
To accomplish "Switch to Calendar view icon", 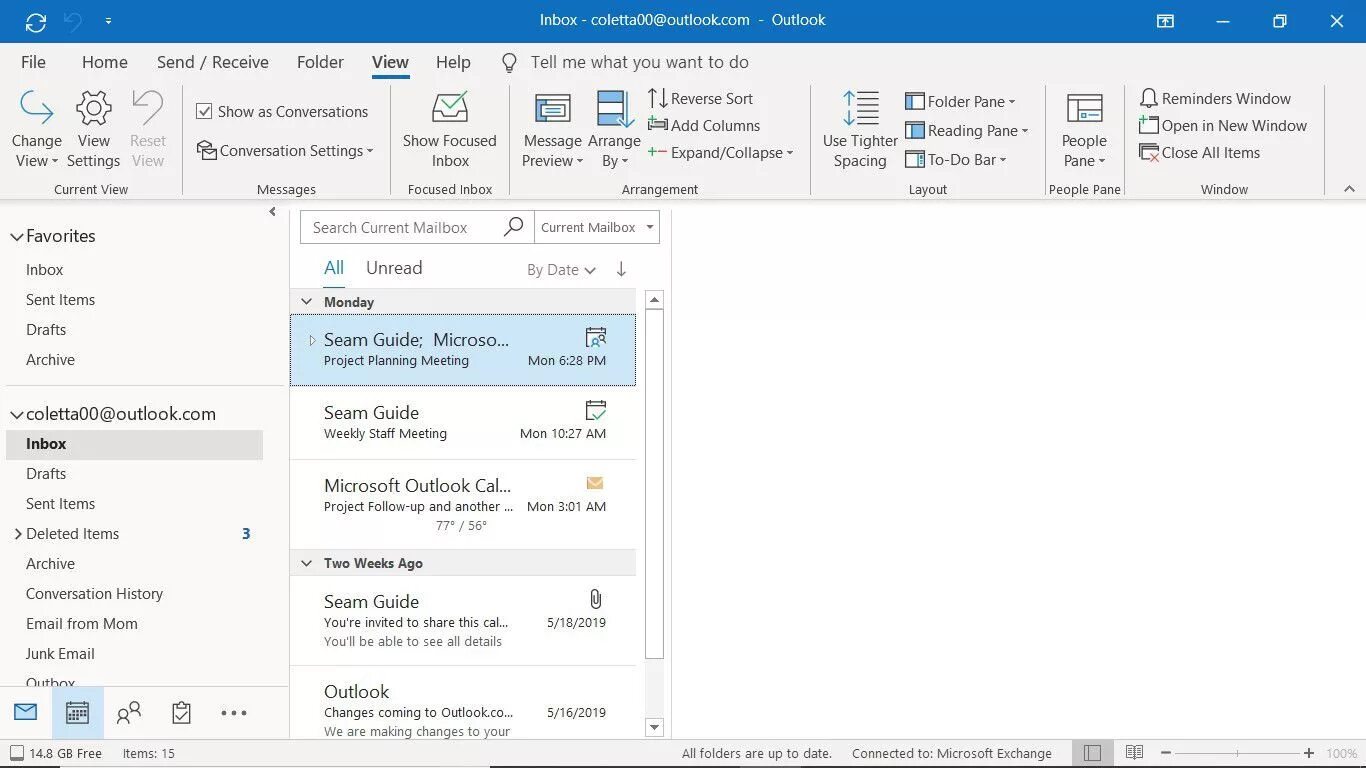I will click(x=77, y=712).
